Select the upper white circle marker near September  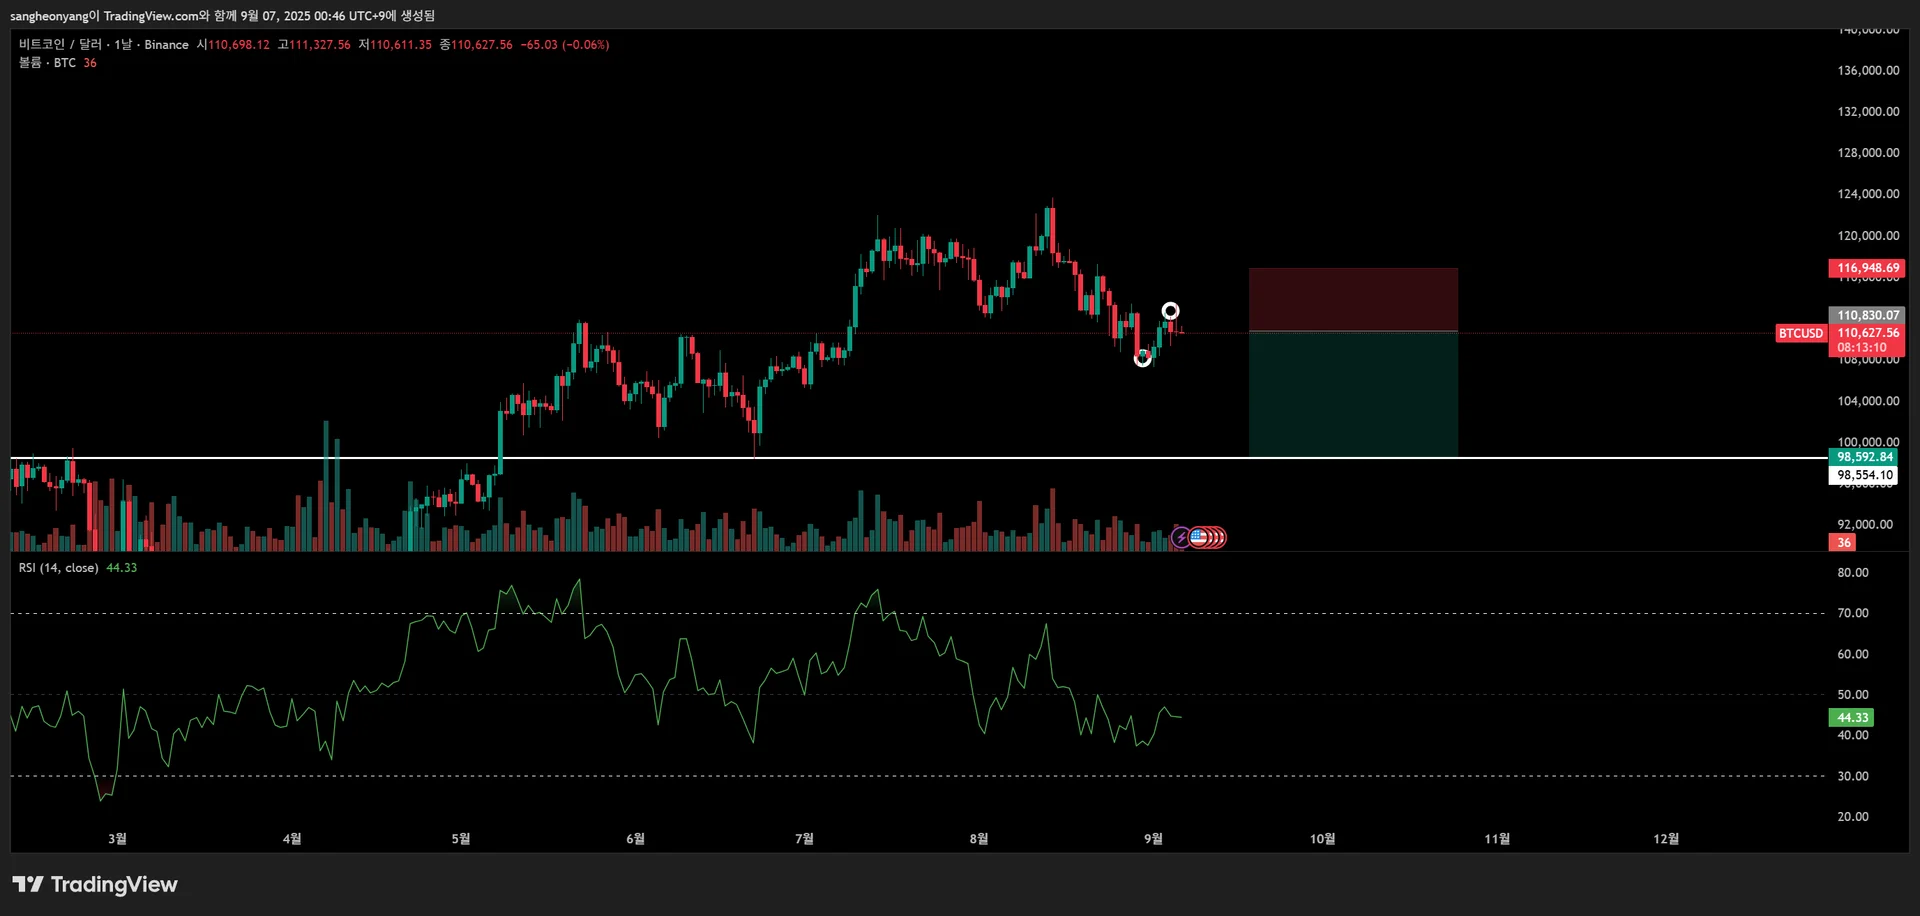[x=1170, y=311]
